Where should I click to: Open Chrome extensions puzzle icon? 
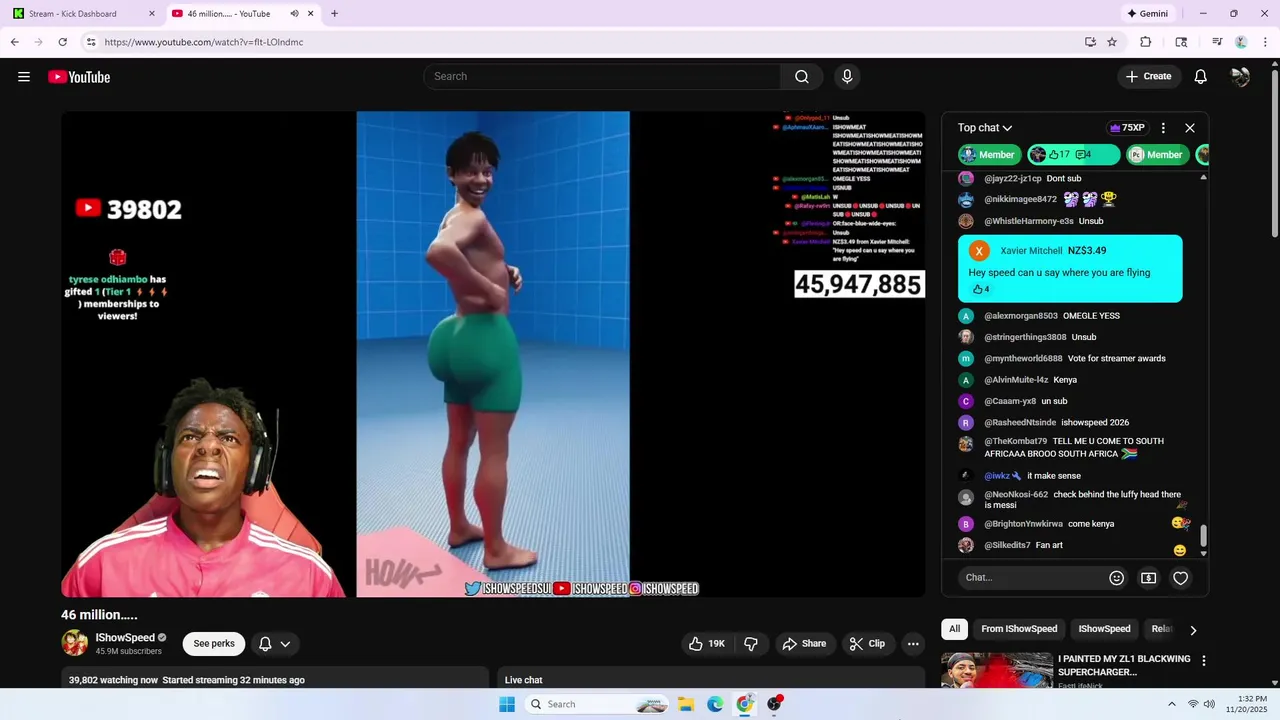click(1146, 42)
